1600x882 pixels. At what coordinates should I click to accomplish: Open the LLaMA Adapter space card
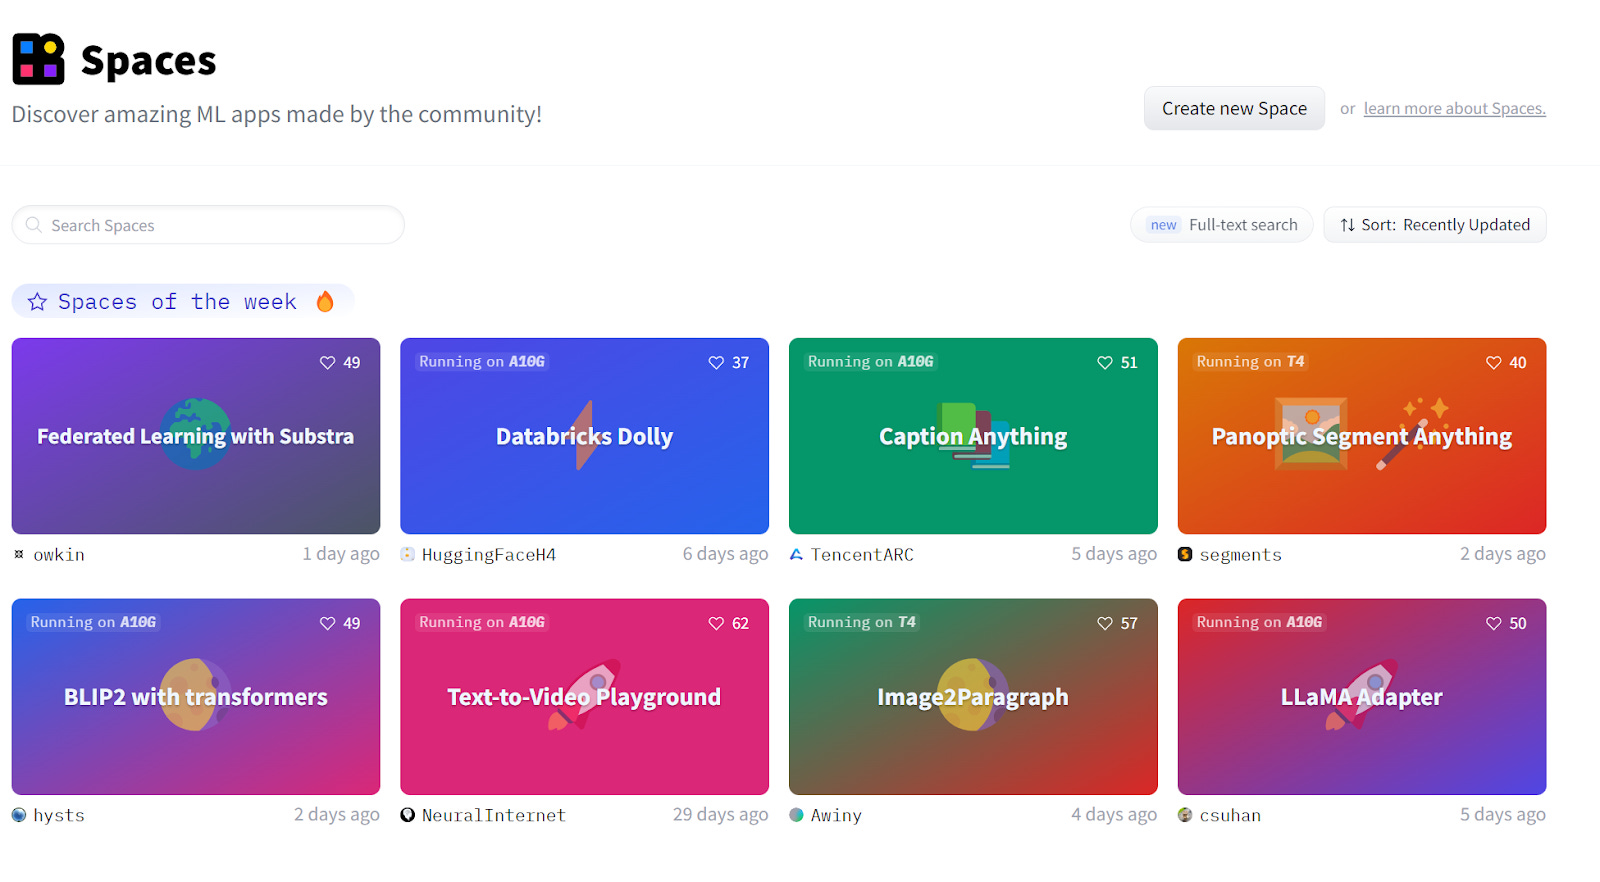(1362, 697)
